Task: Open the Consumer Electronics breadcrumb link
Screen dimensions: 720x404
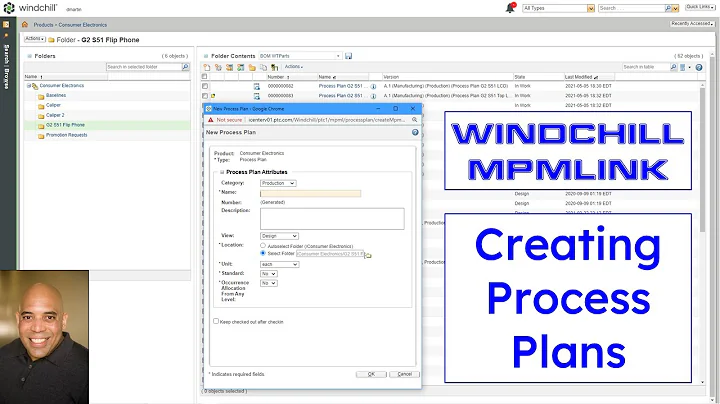Action: tap(83, 25)
